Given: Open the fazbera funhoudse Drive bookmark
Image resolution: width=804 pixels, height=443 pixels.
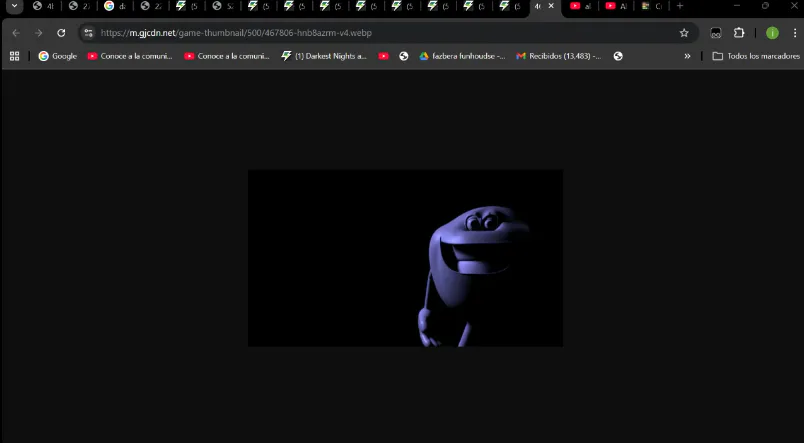Looking at the screenshot, I should click(462, 56).
